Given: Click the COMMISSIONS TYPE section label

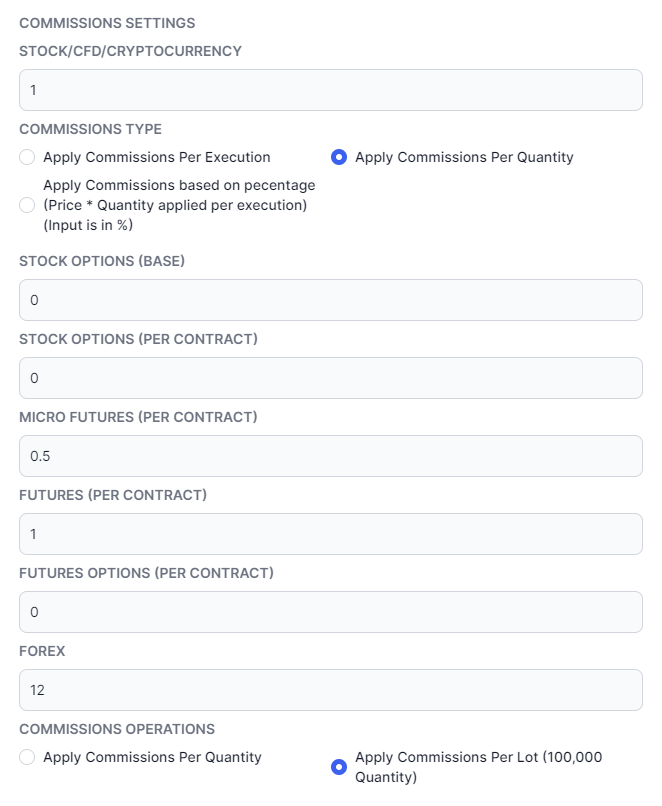Looking at the screenshot, I should point(90,129).
